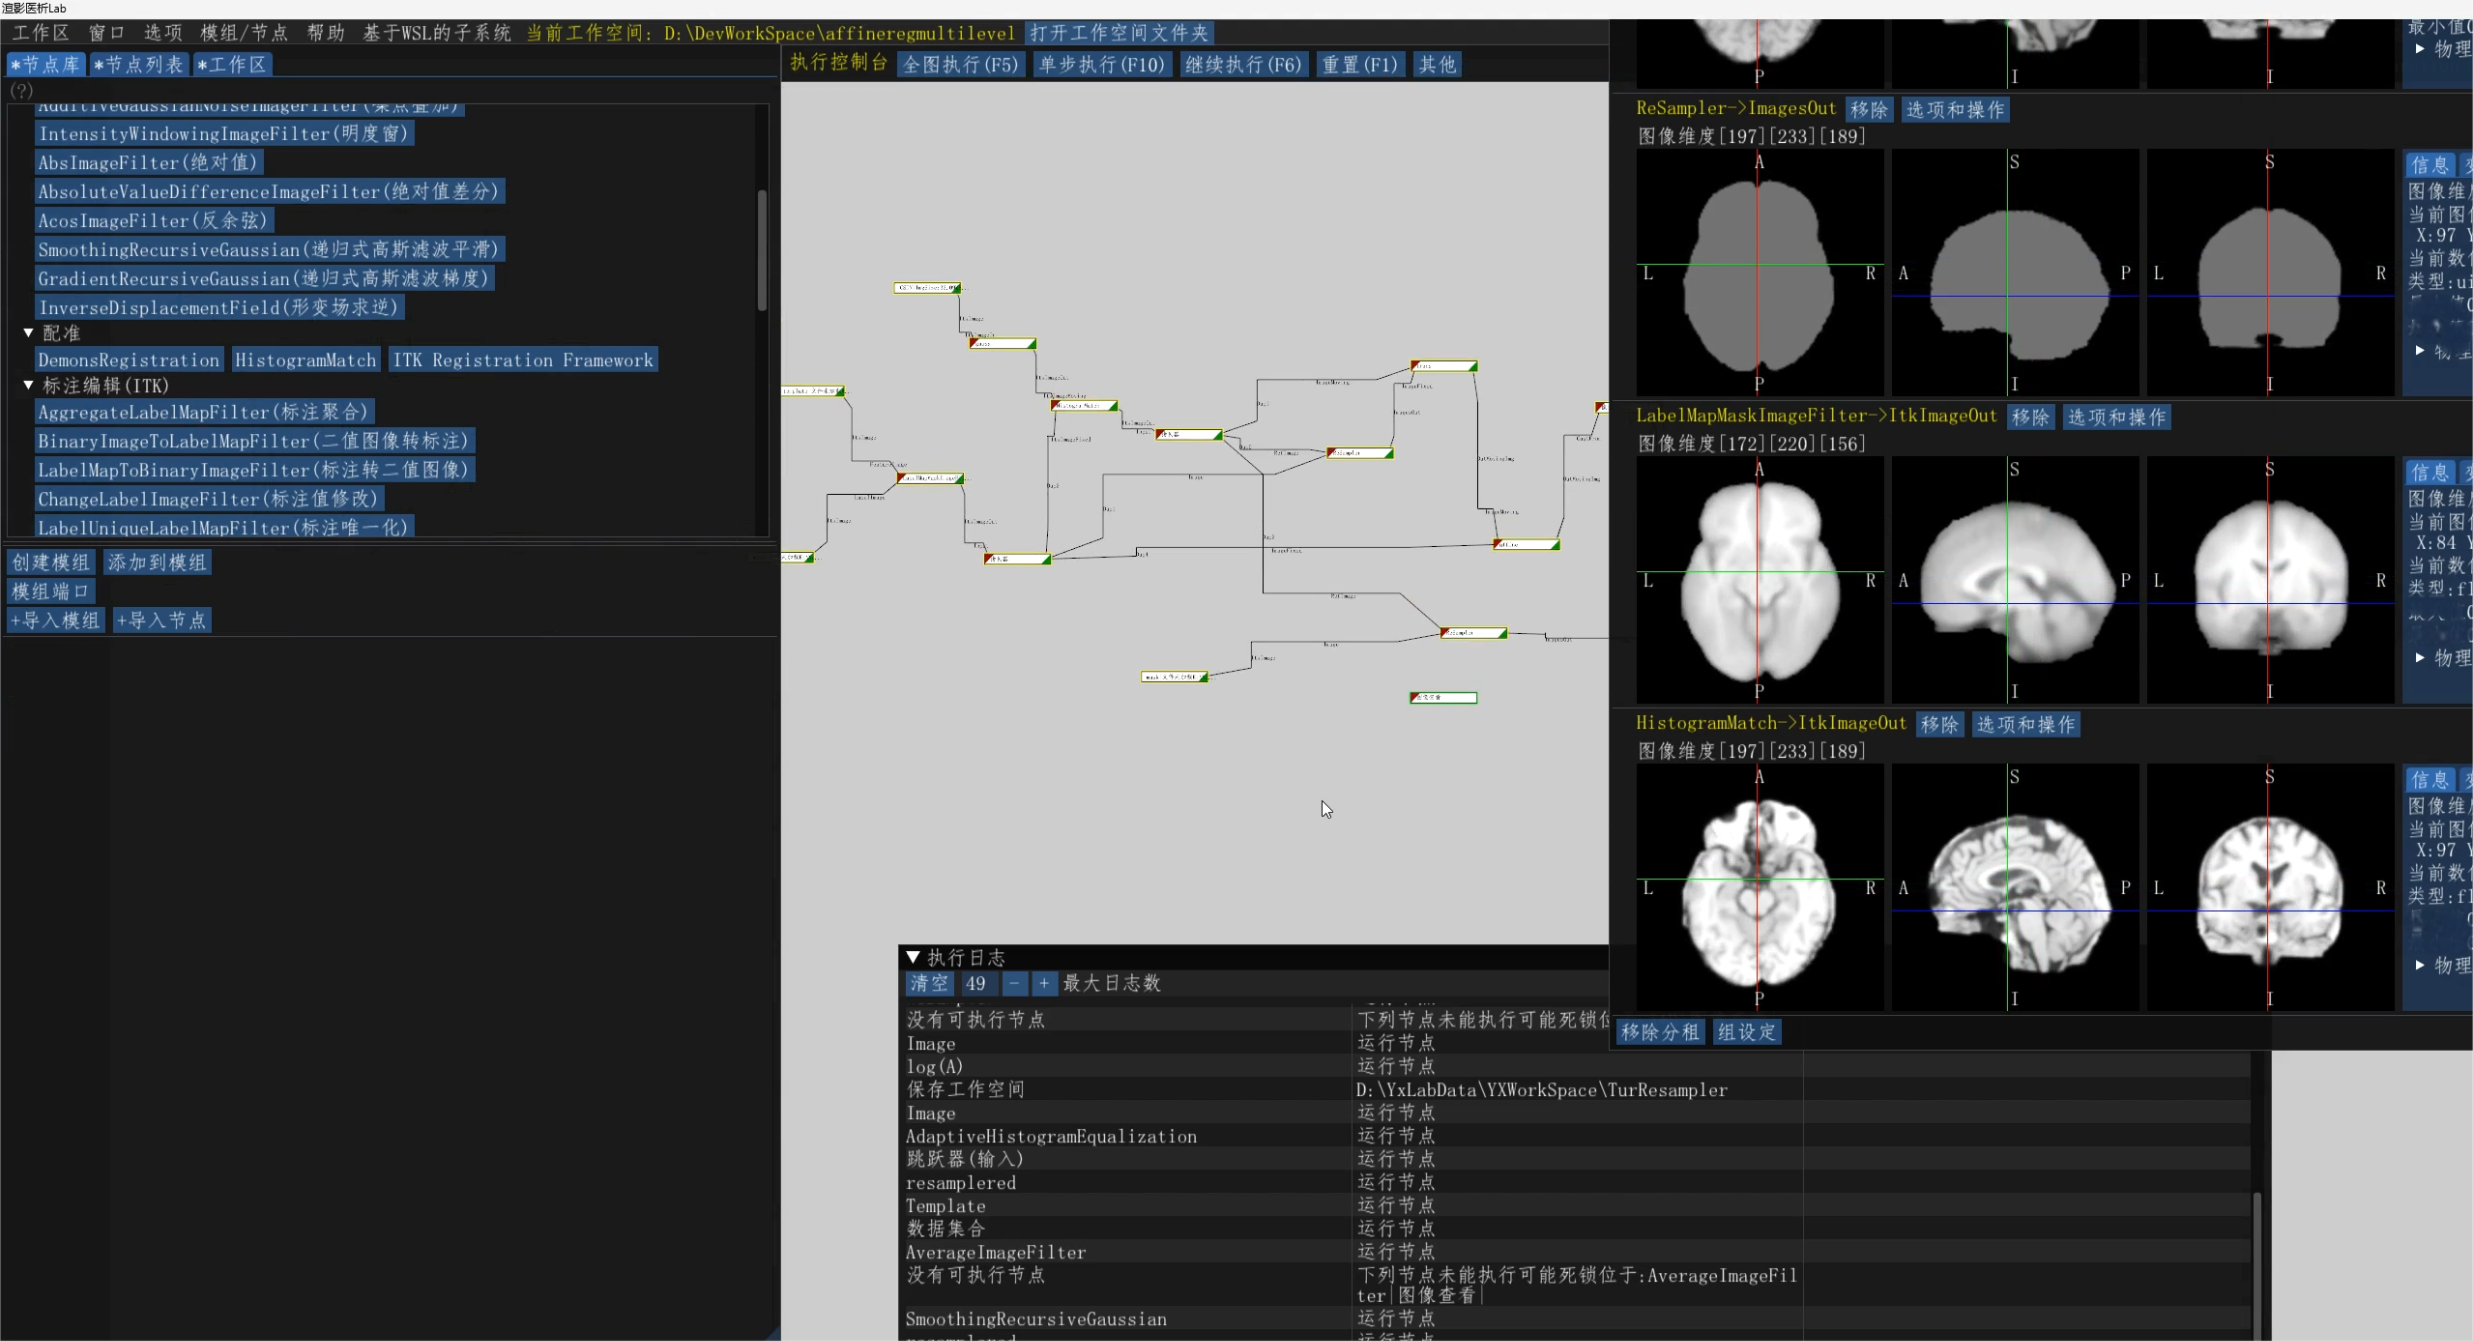Click 移除分组 button

pos(1661,1032)
